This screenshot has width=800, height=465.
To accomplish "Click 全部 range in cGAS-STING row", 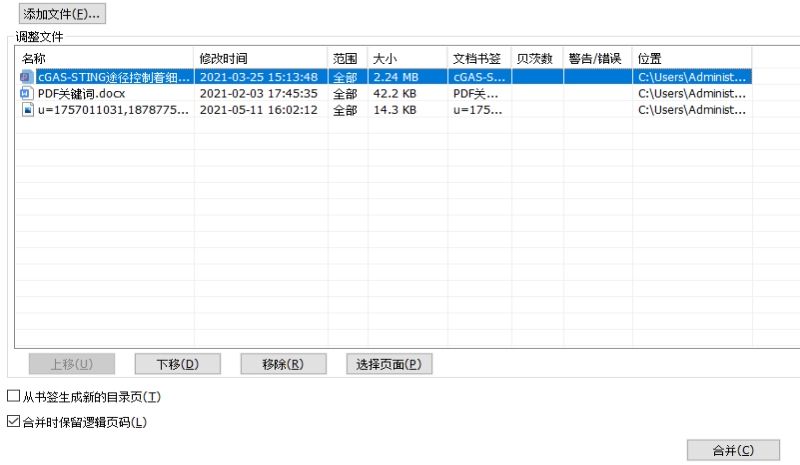I will coord(345,78).
